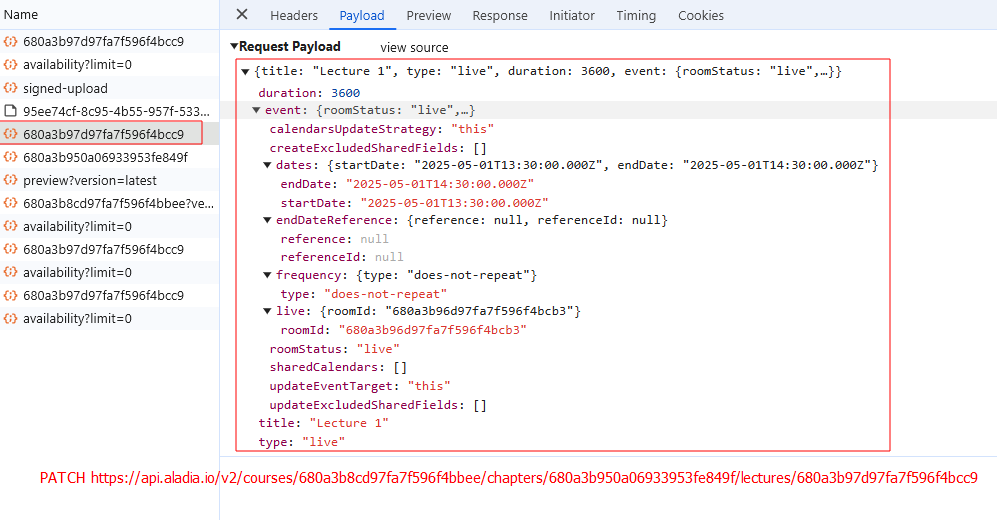This screenshot has height=520, width=997.
Task: Click the updateExcludedSharedFields: [] line
Action: tap(378, 405)
